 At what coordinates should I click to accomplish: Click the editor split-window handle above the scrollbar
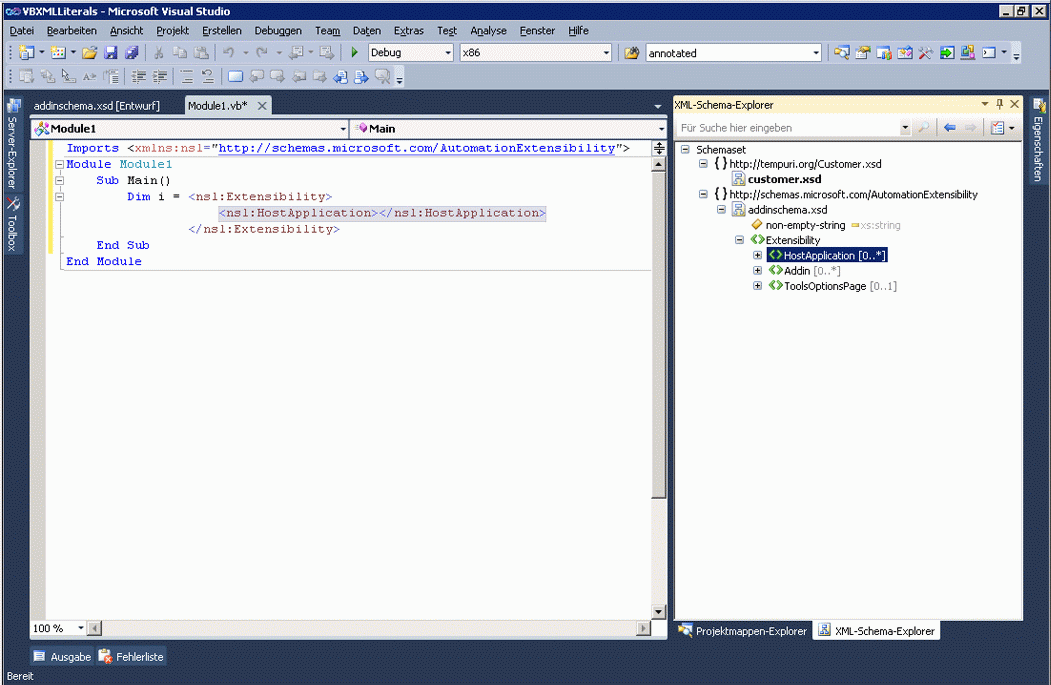pos(659,148)
